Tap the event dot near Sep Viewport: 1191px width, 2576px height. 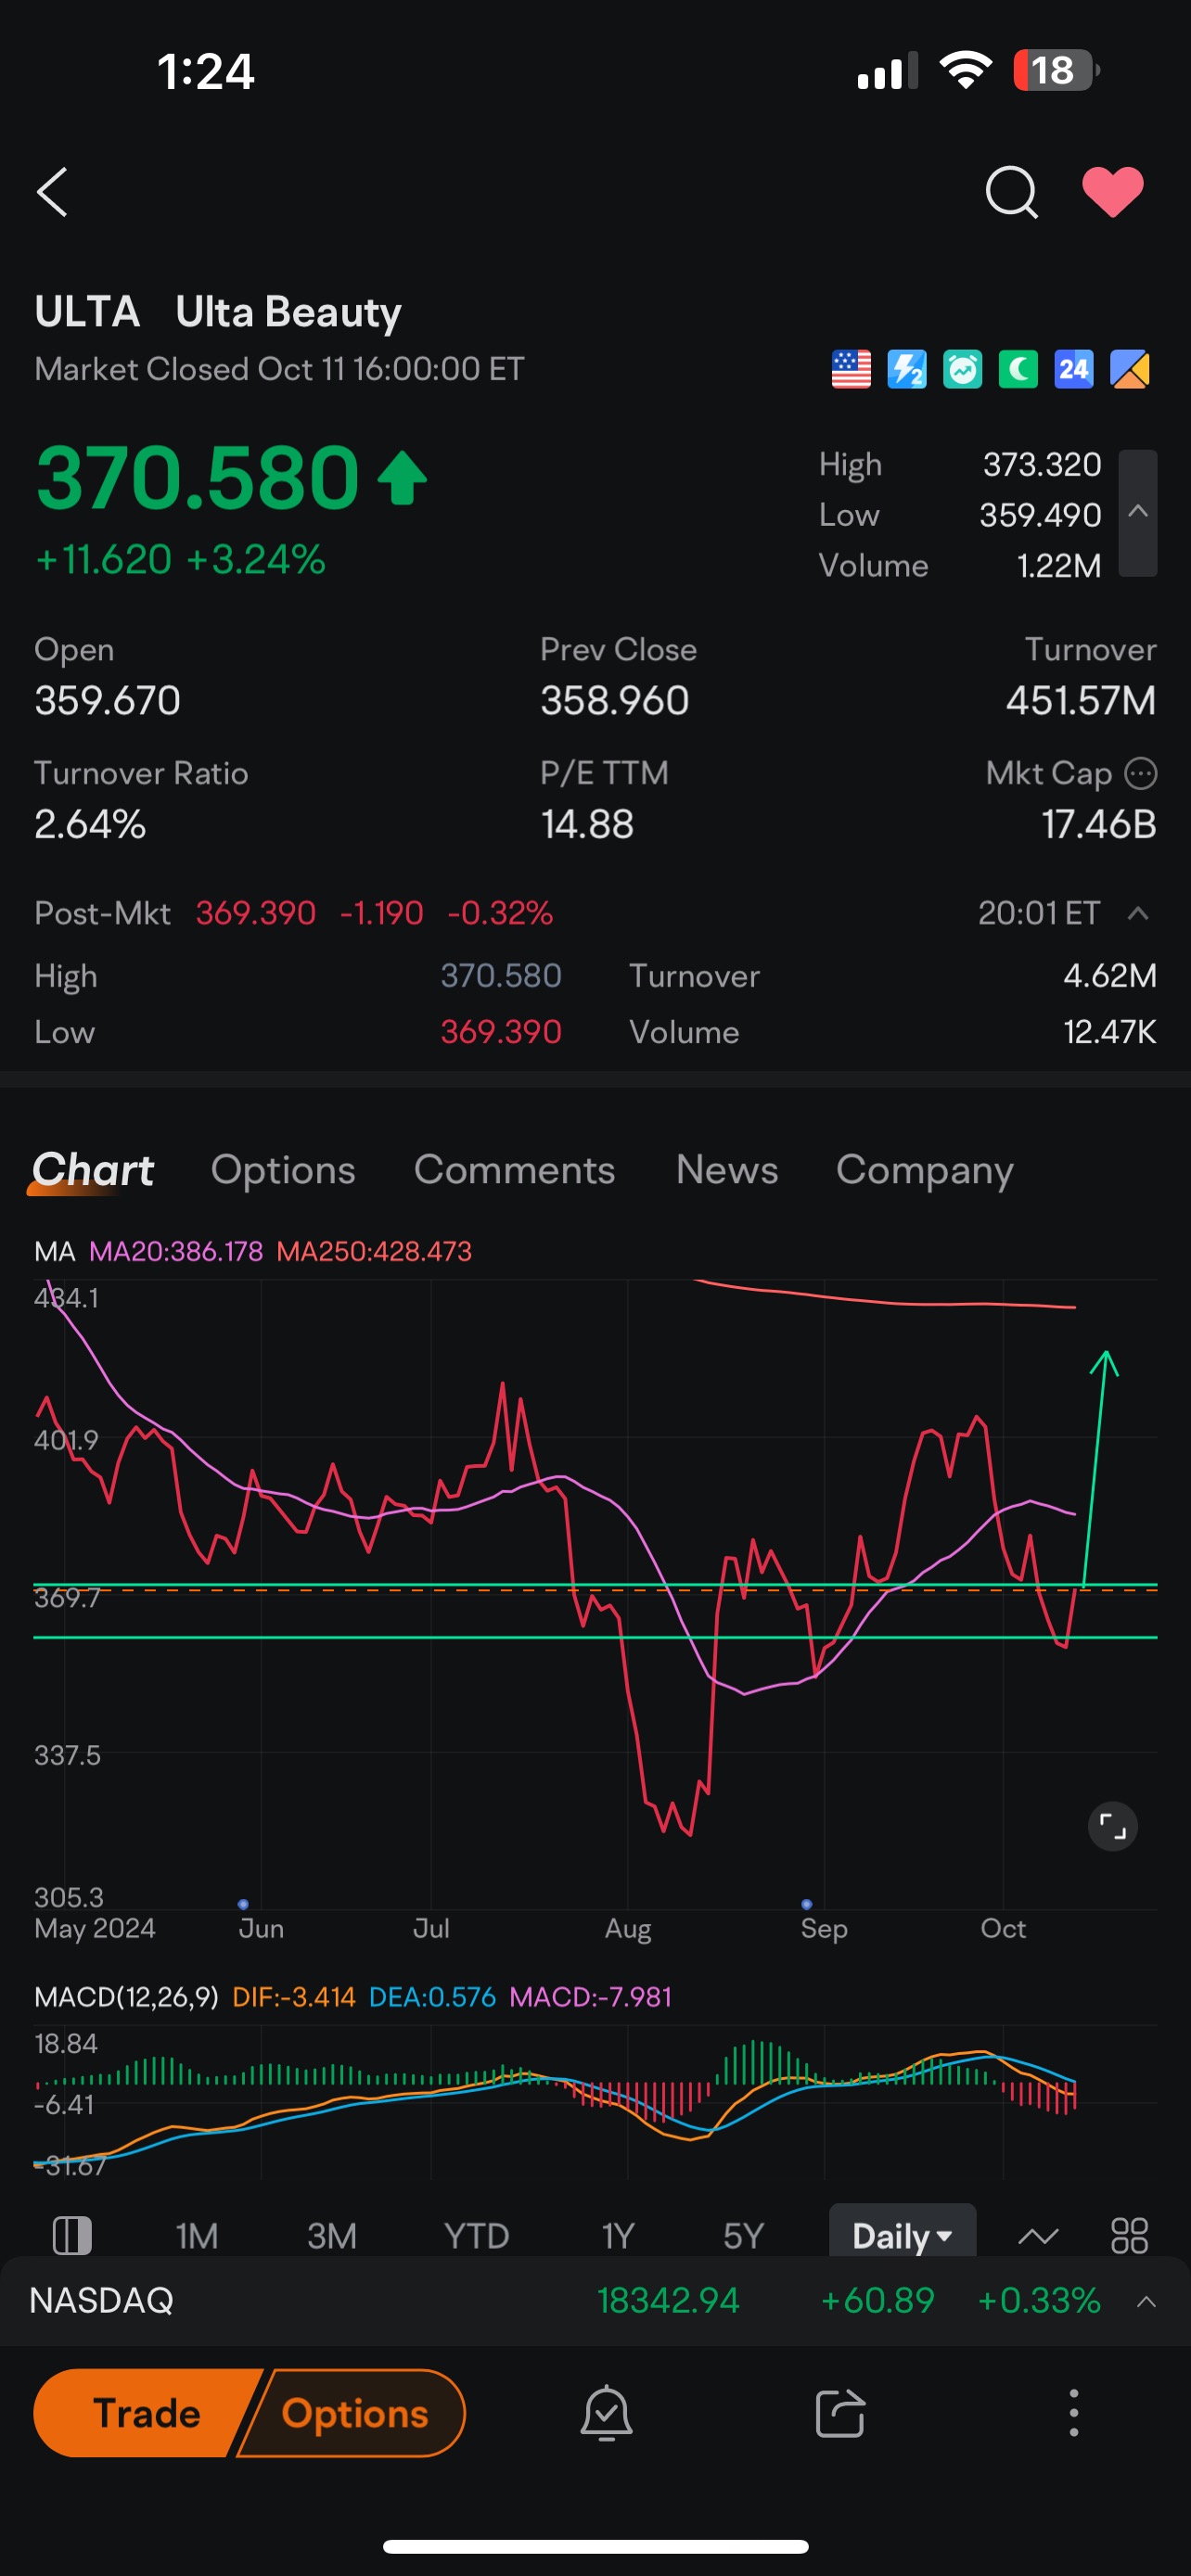click(807, 1905)
